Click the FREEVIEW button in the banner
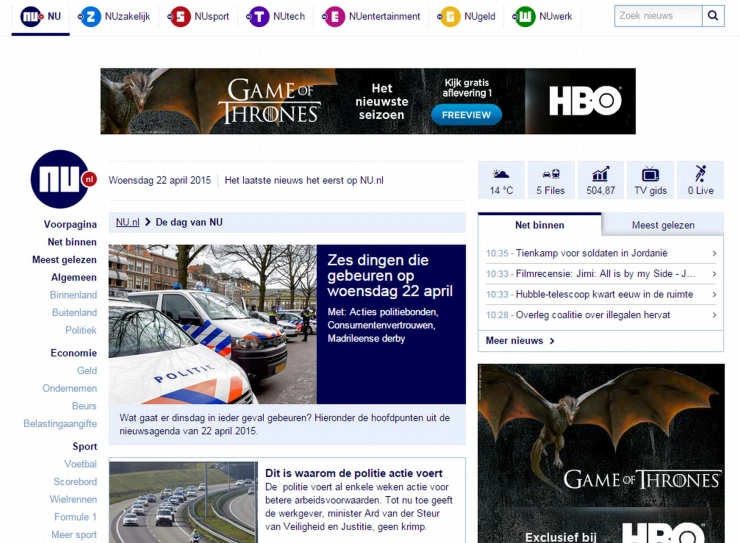Screen dimensions: 740x543 pyautogui.click(x=466, y=115)
